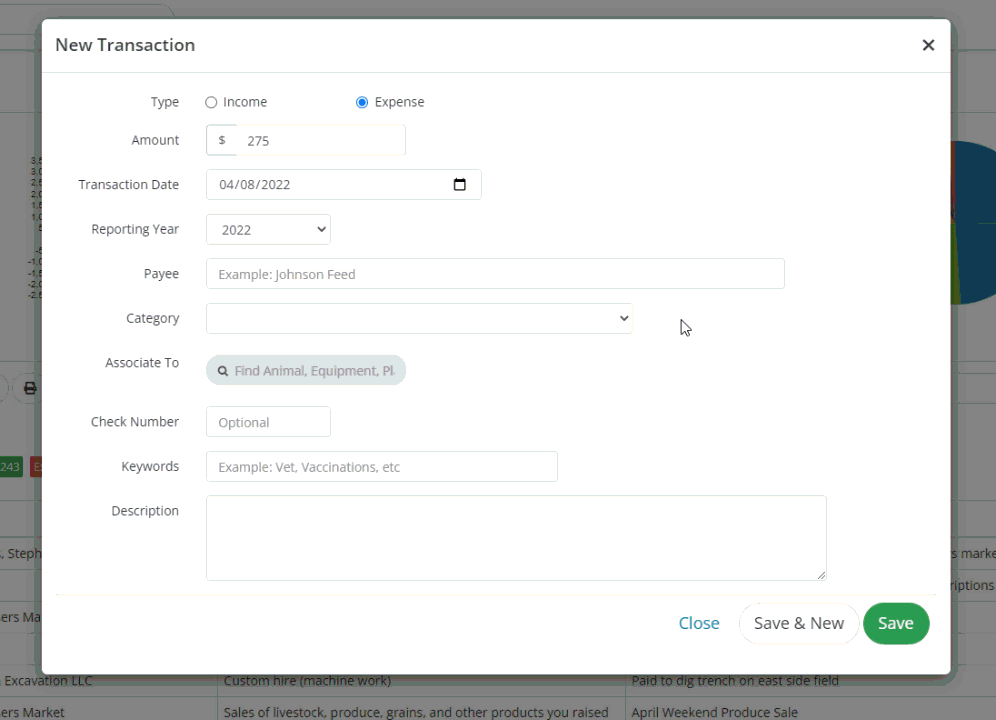Click the print icon behind the dialog

point(30,388)
